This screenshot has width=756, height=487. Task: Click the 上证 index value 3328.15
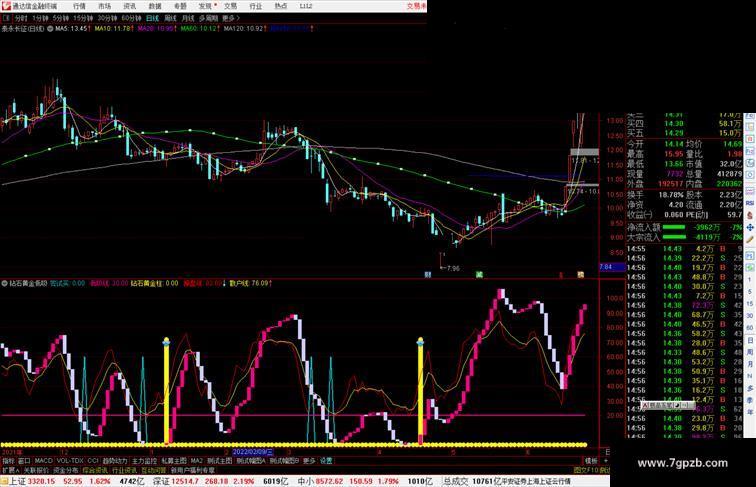point(41,481)
